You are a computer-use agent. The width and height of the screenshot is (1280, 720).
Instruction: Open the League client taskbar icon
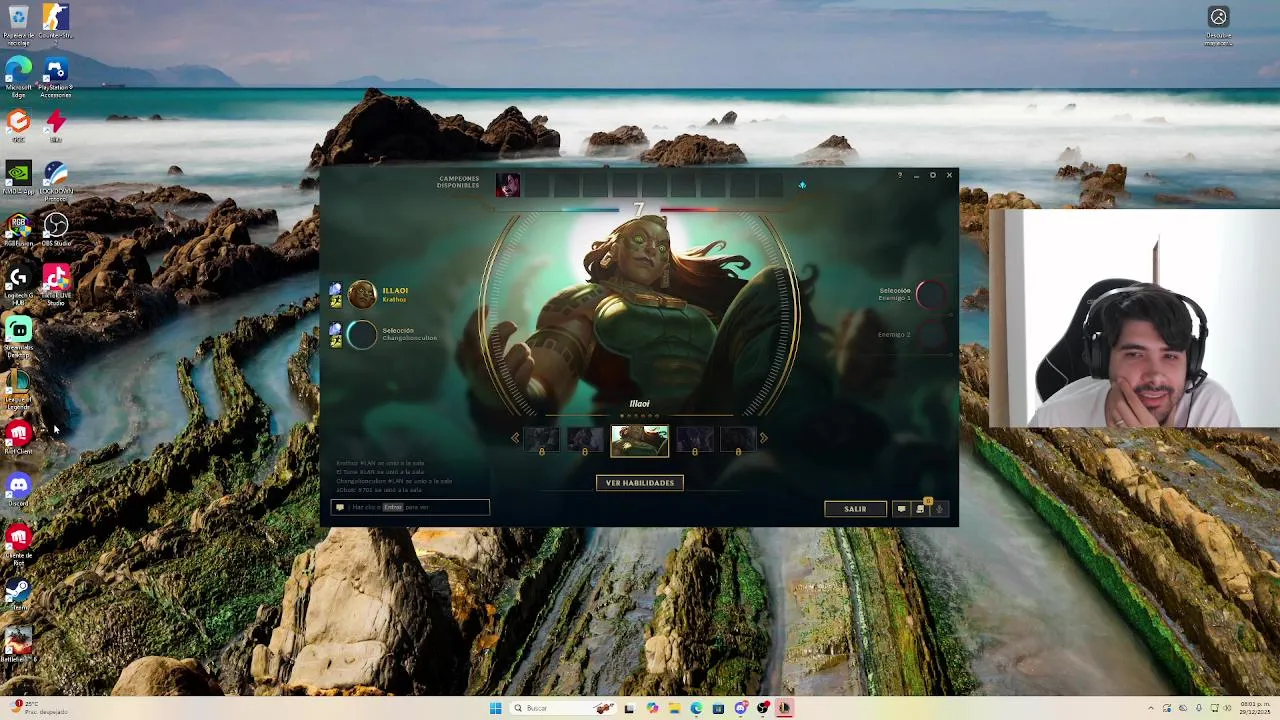pyautogui.click(x=785, y=708)
